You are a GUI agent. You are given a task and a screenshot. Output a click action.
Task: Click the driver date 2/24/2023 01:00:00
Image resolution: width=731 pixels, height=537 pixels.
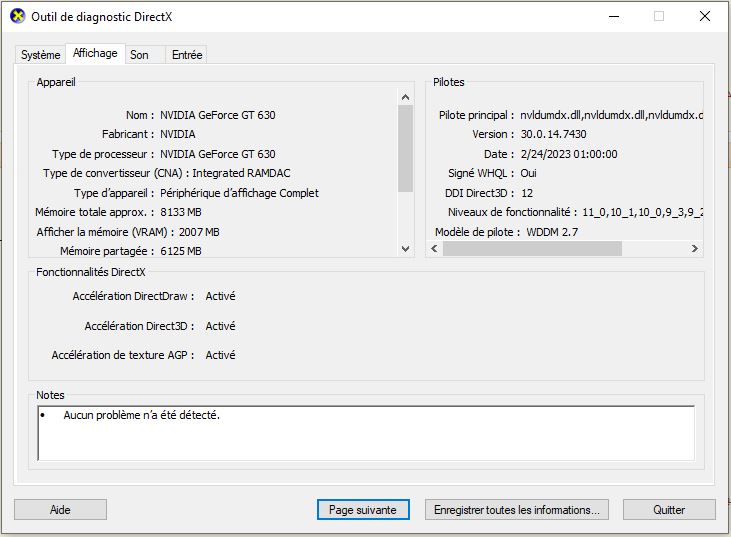click(569, 154)
